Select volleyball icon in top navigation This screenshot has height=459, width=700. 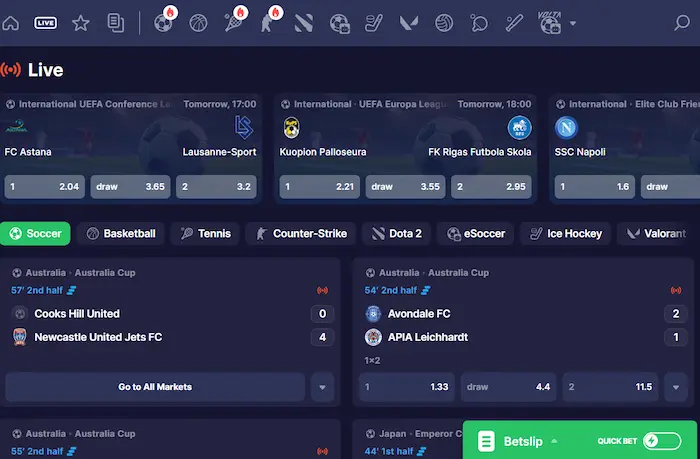click(x=444, y=23)
